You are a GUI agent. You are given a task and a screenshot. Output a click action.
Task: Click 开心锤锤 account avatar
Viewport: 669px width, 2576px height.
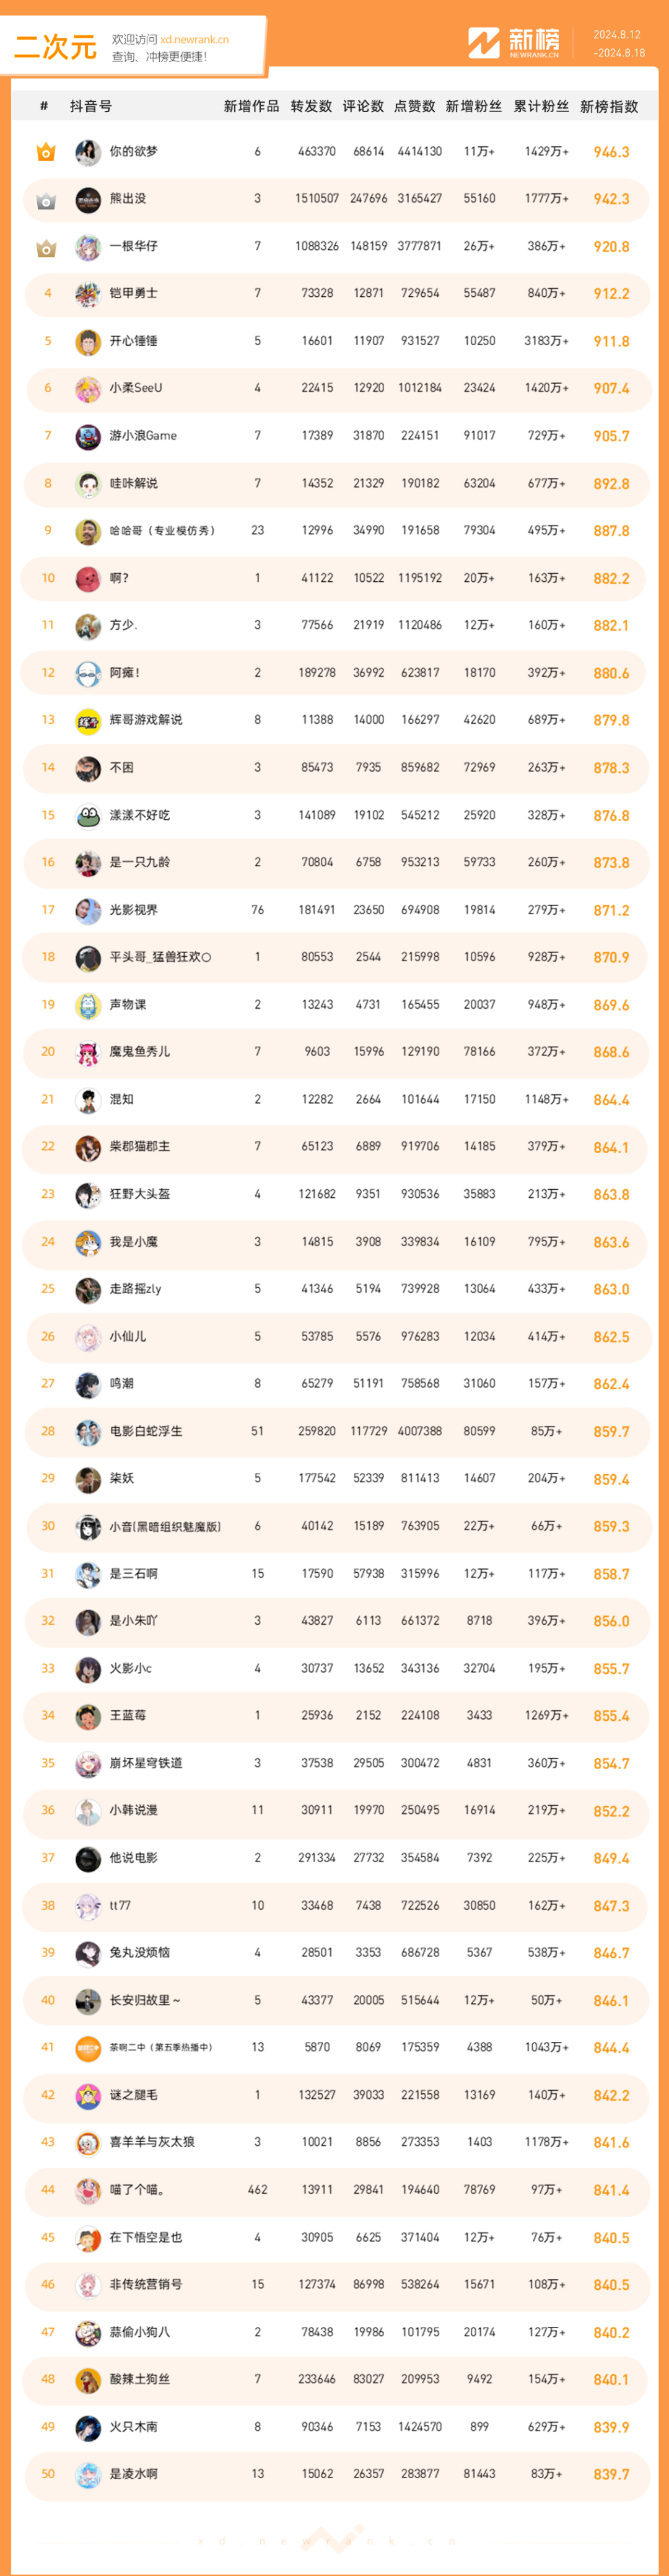(x=88, y=342)
